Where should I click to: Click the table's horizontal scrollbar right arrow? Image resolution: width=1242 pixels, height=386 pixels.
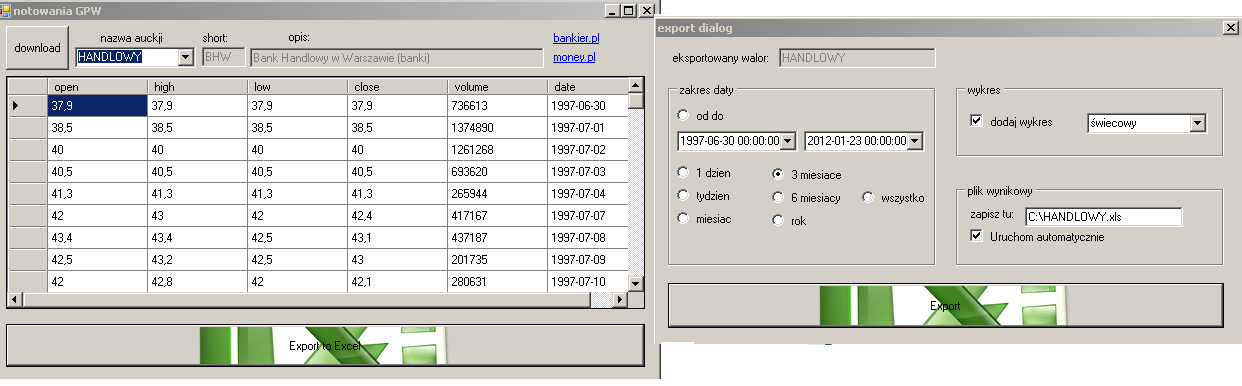[x=620, y=299]
